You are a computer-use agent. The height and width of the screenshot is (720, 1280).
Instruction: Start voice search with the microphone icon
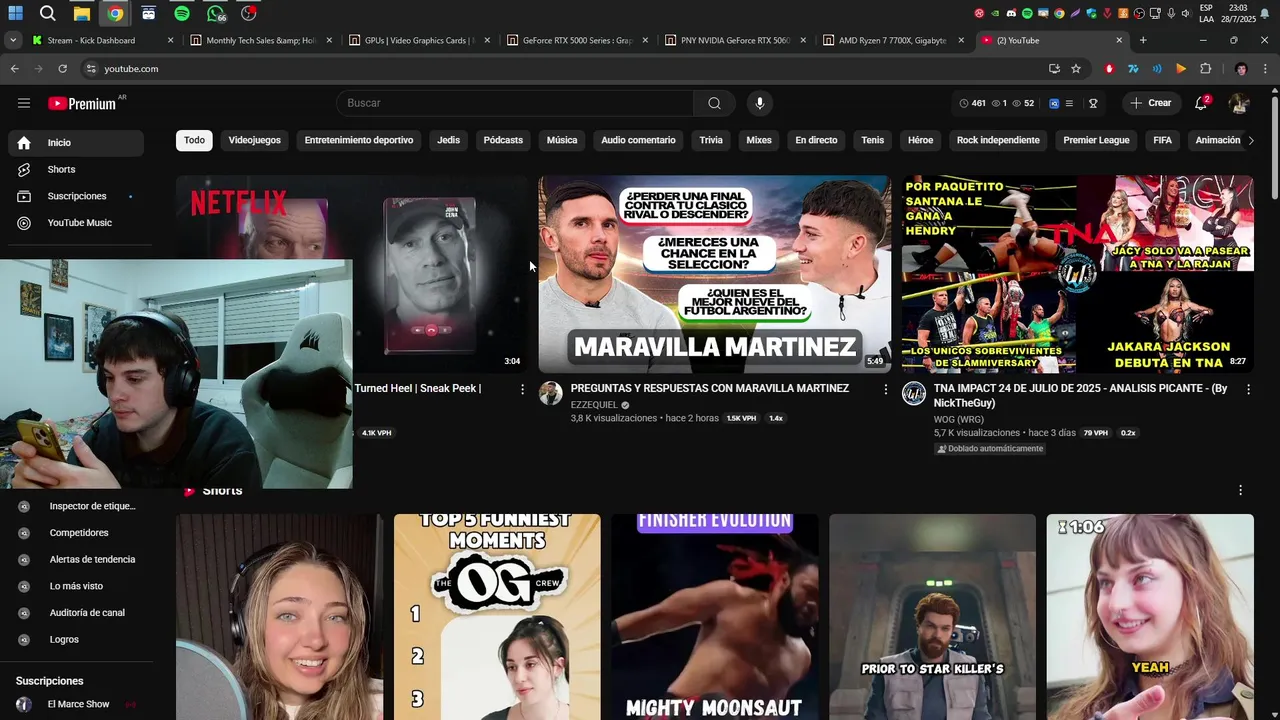(x=760, y=103)
